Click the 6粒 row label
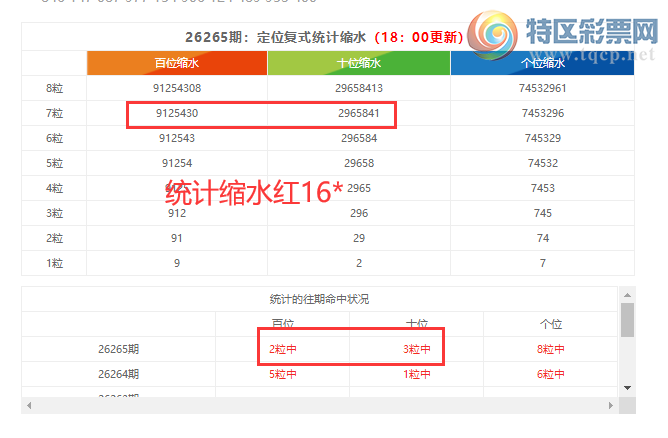Image resolution: width=668 pixels, height=438 pixels. (x=55, y=138)
